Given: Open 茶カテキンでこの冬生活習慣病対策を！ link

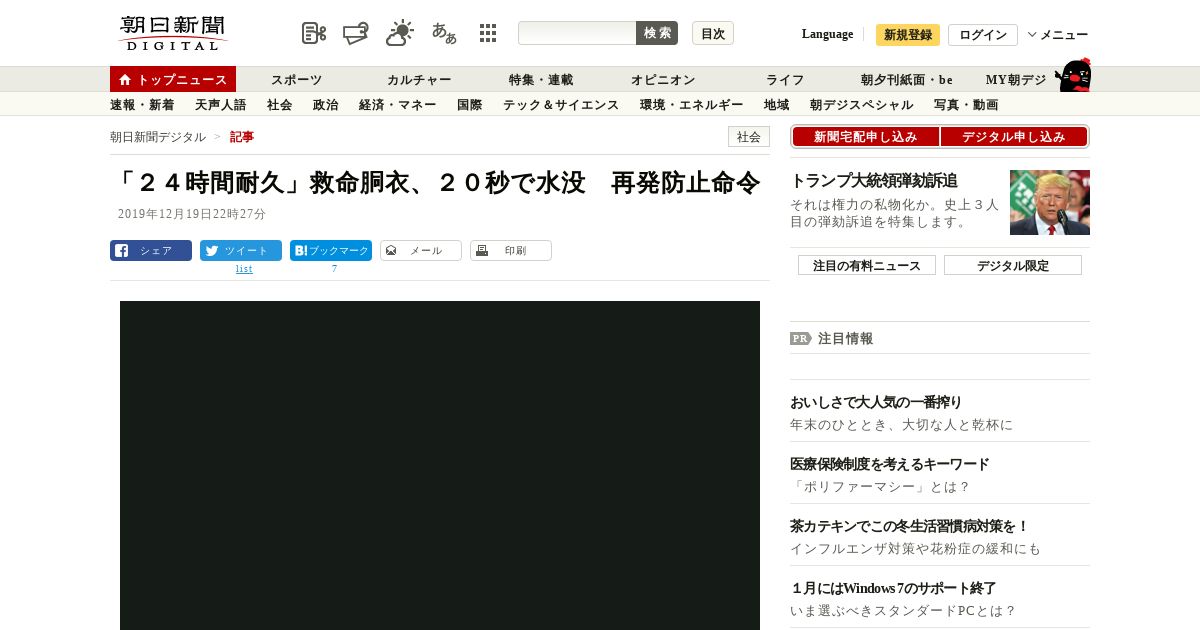Looking at the screenshot, I should pyautogui.click(x=909, y=526).
